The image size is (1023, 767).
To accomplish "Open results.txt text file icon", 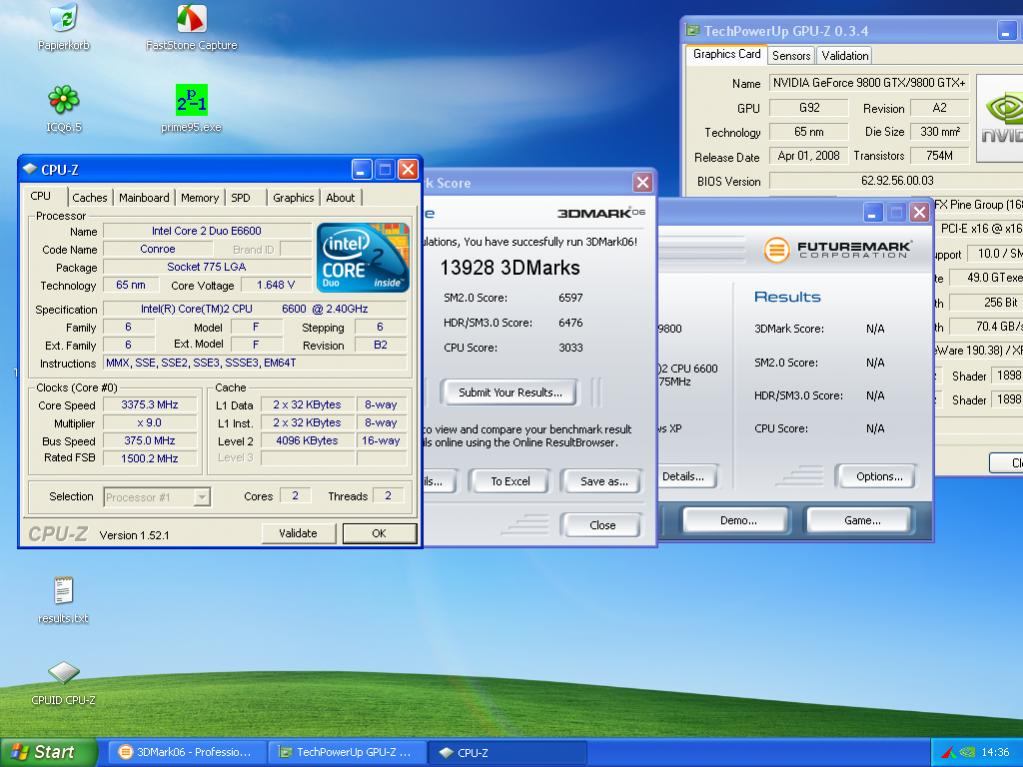I will (63, 591).
